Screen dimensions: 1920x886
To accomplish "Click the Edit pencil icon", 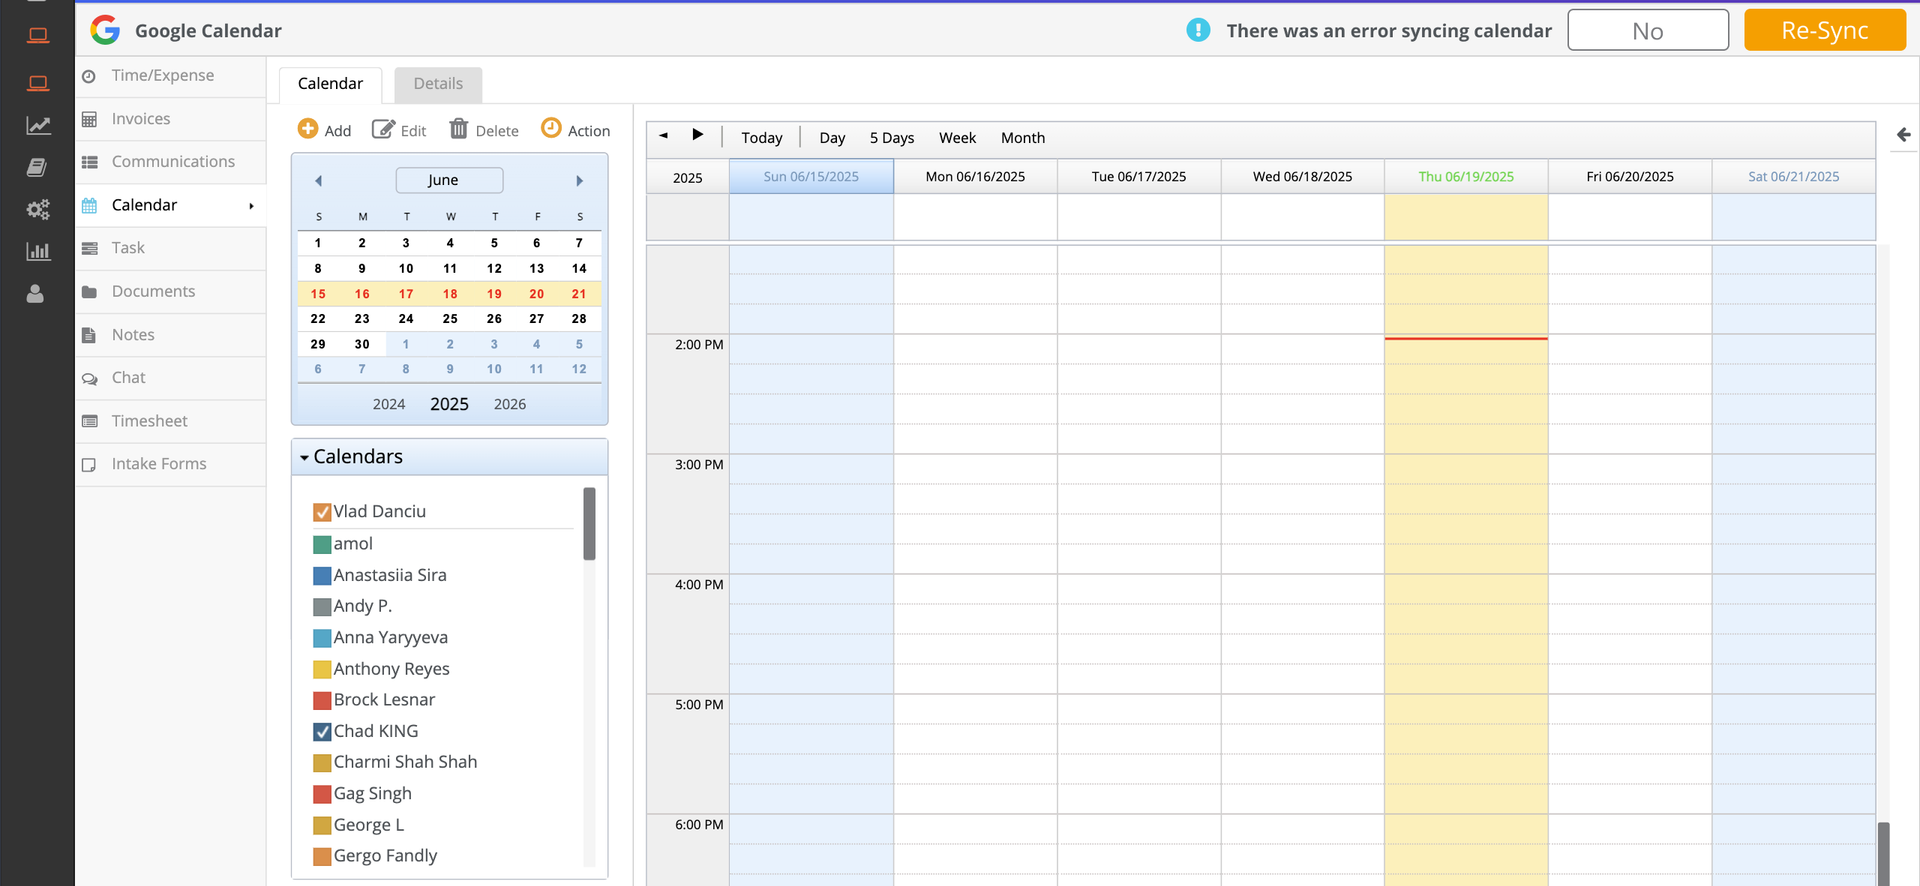I will [383, 129].
